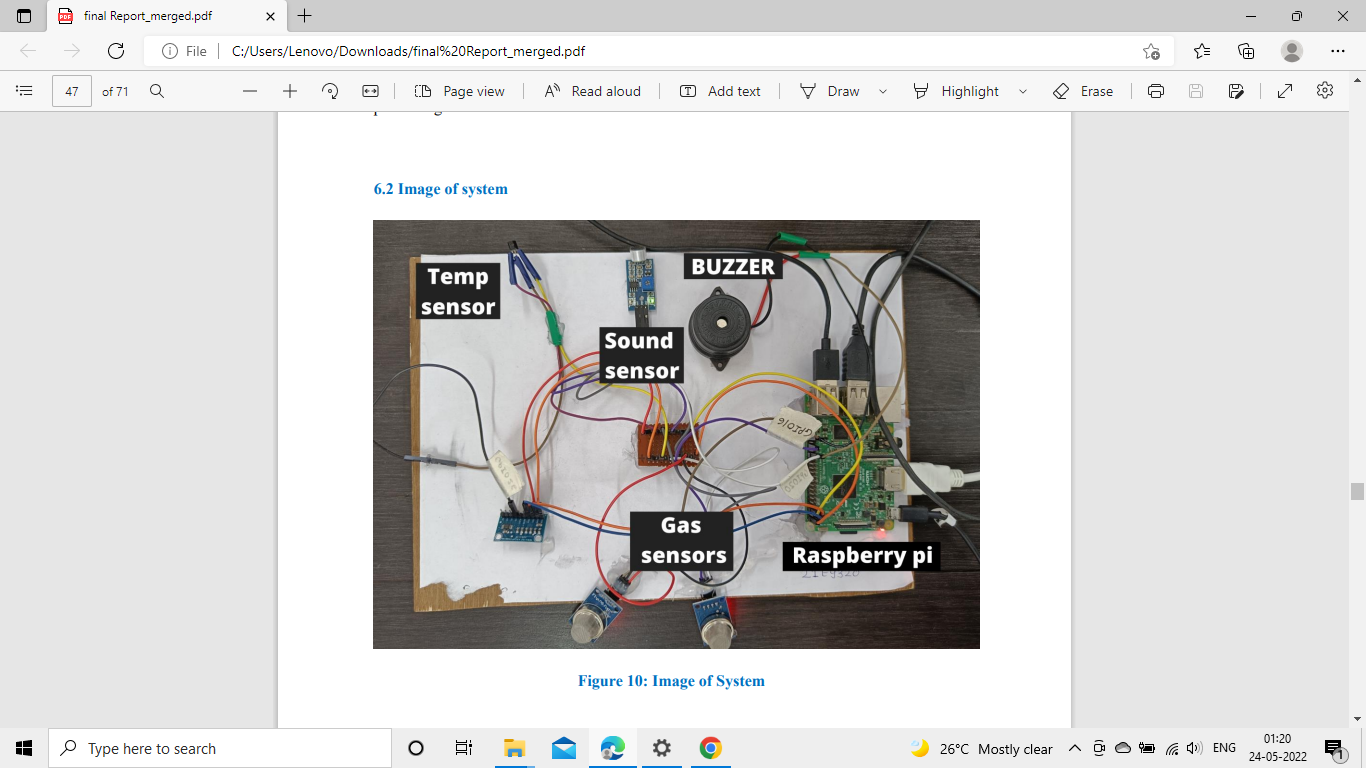Rotate the PDF pages

tap(329, 91)
